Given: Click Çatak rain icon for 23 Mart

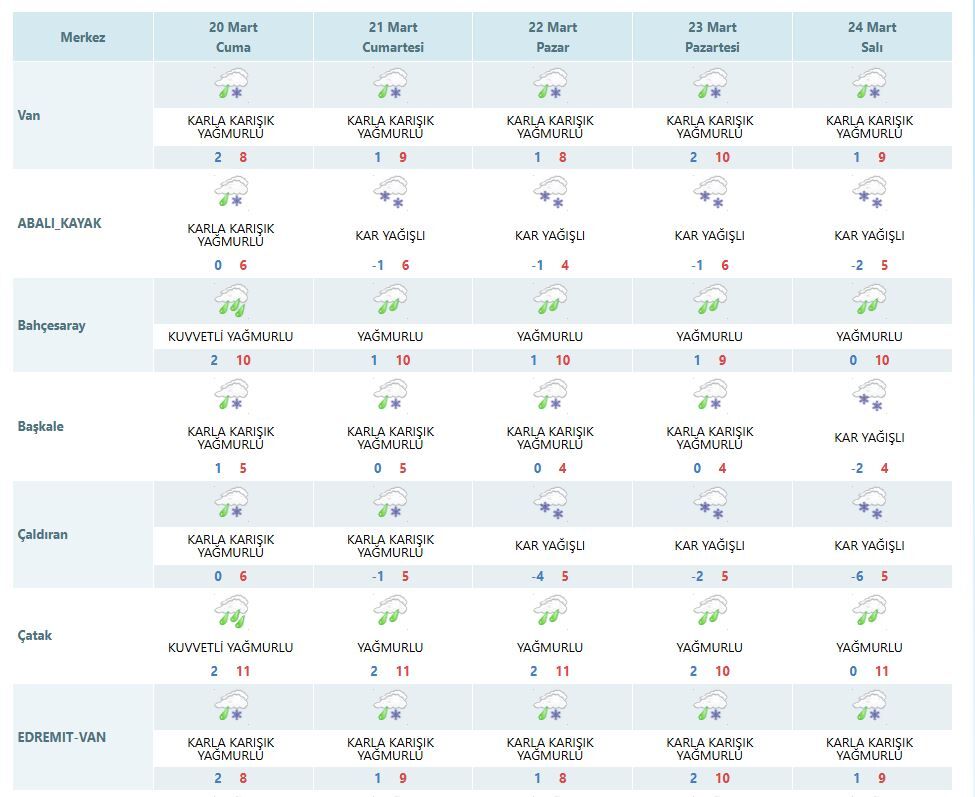Looking at the screenshot, I should [710, 610].
